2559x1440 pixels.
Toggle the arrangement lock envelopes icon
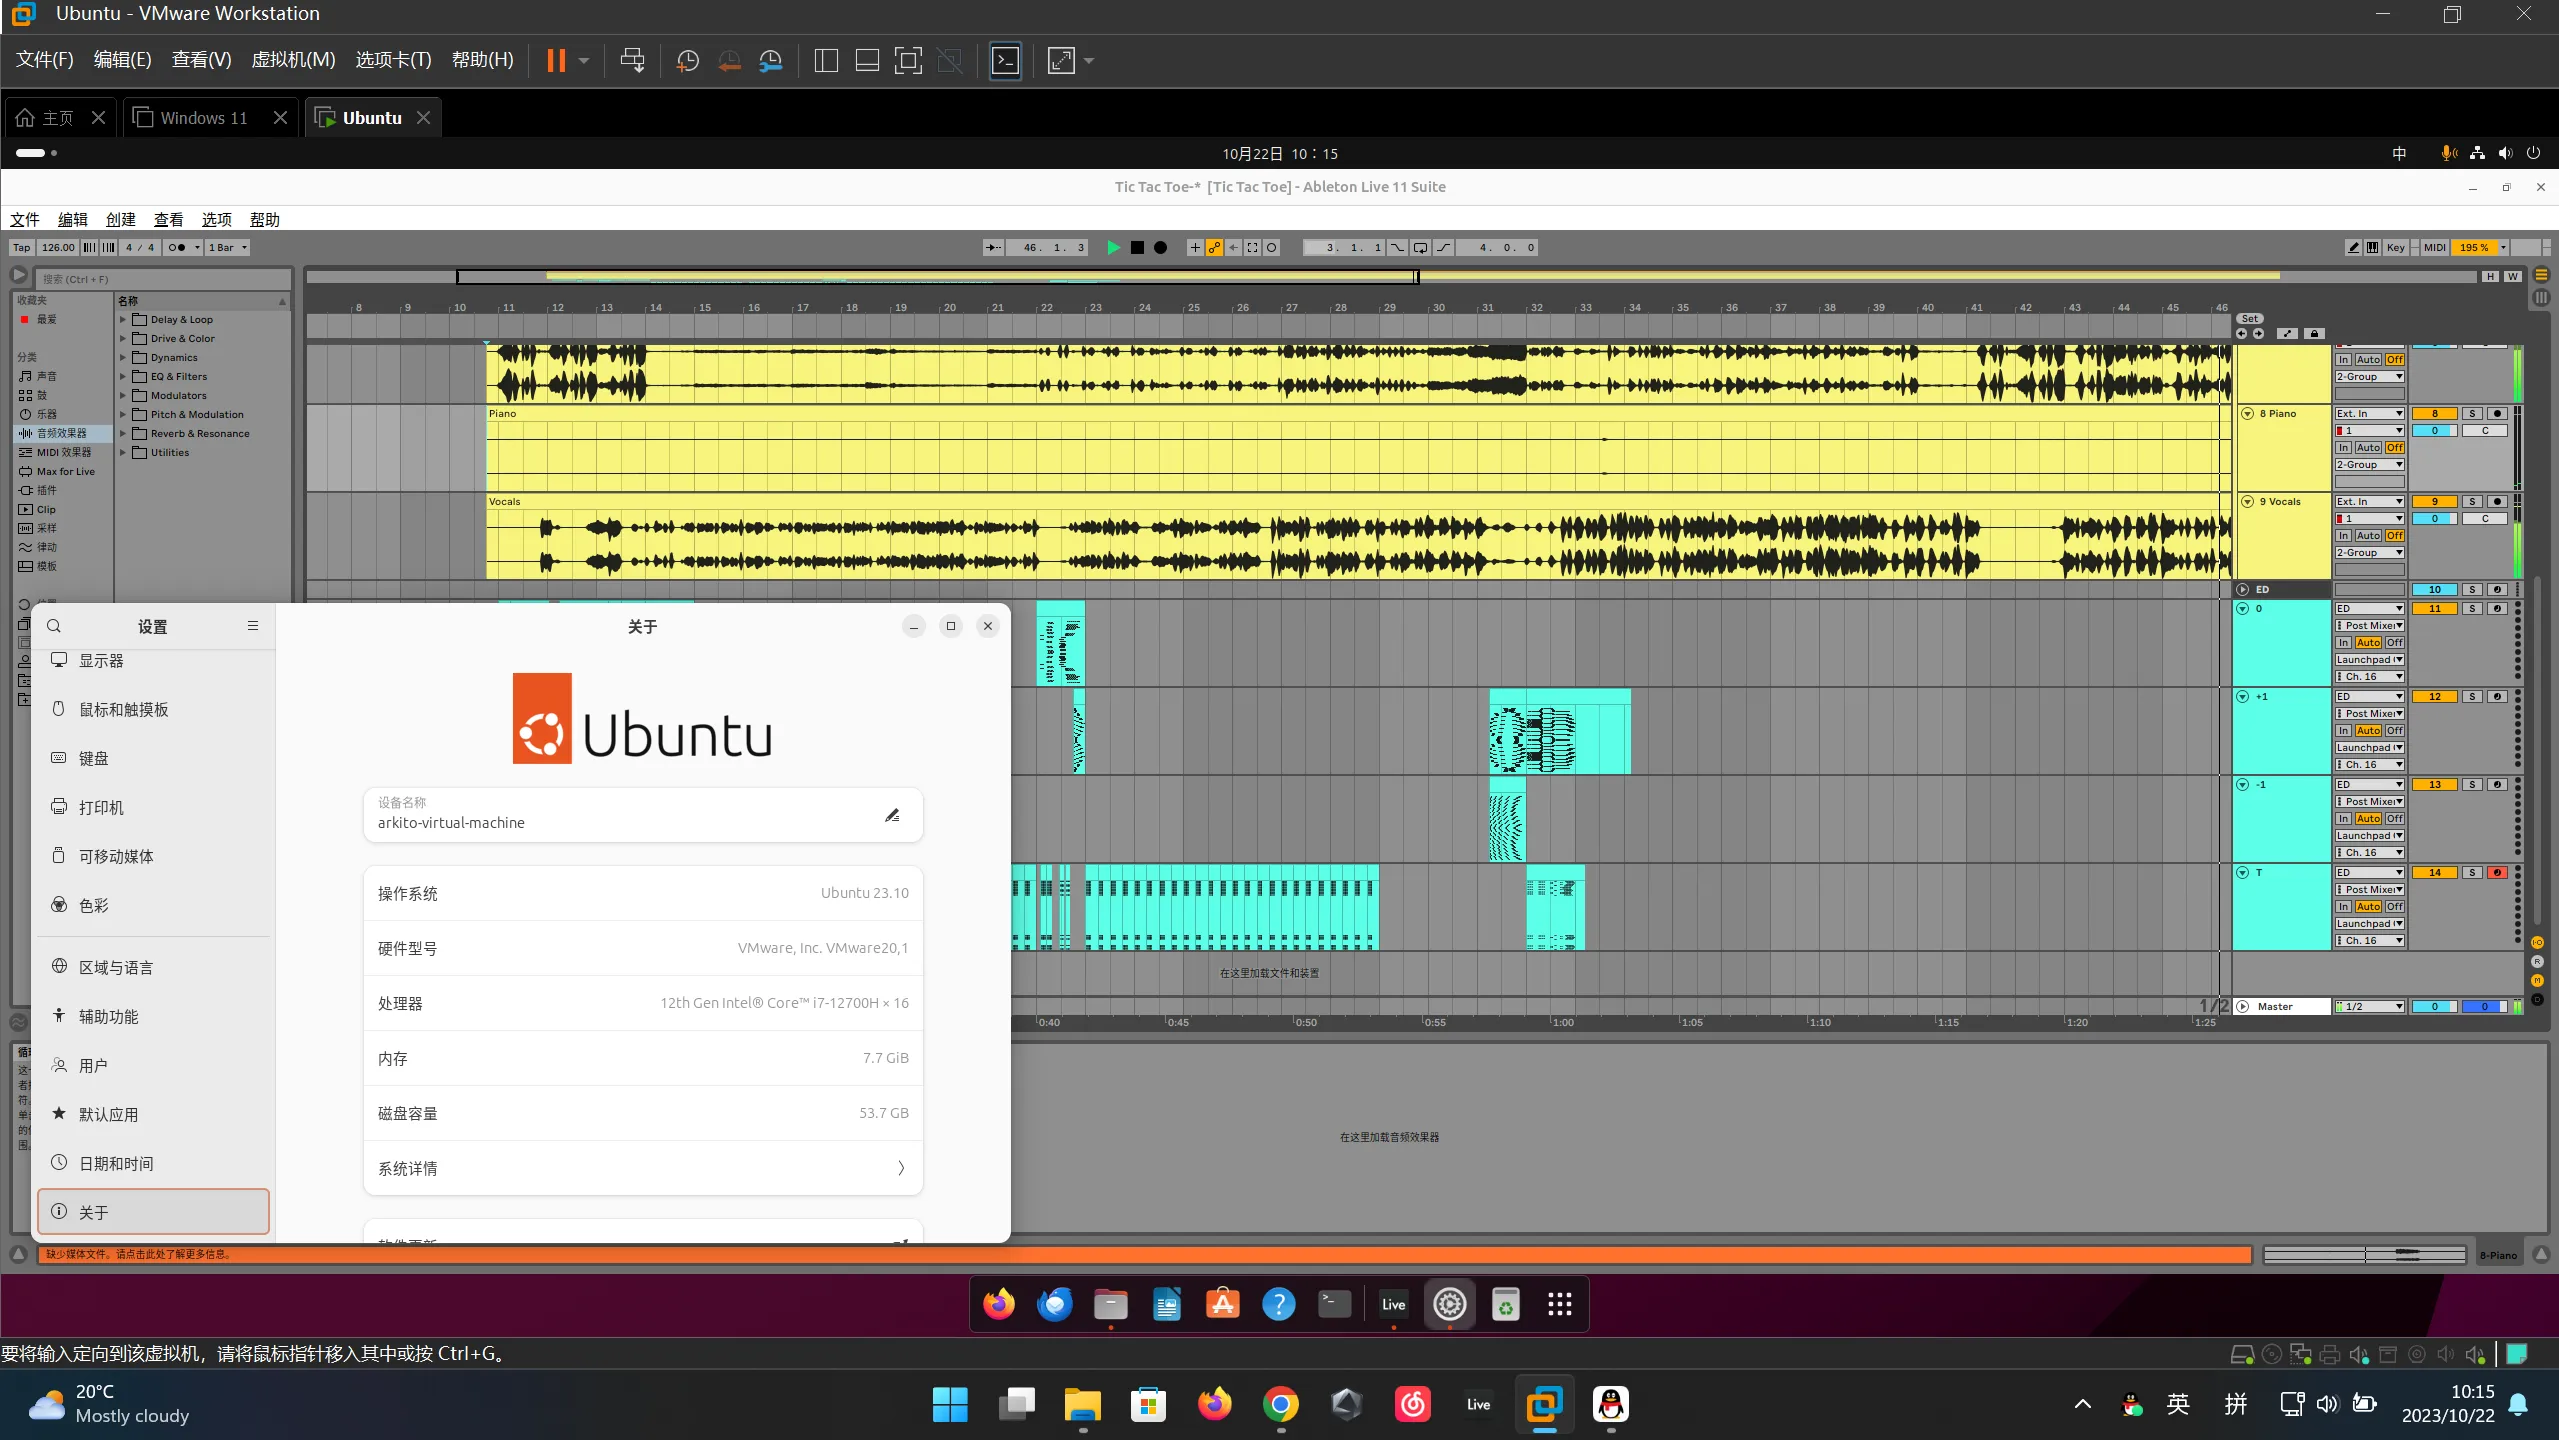pos(2314,334)
